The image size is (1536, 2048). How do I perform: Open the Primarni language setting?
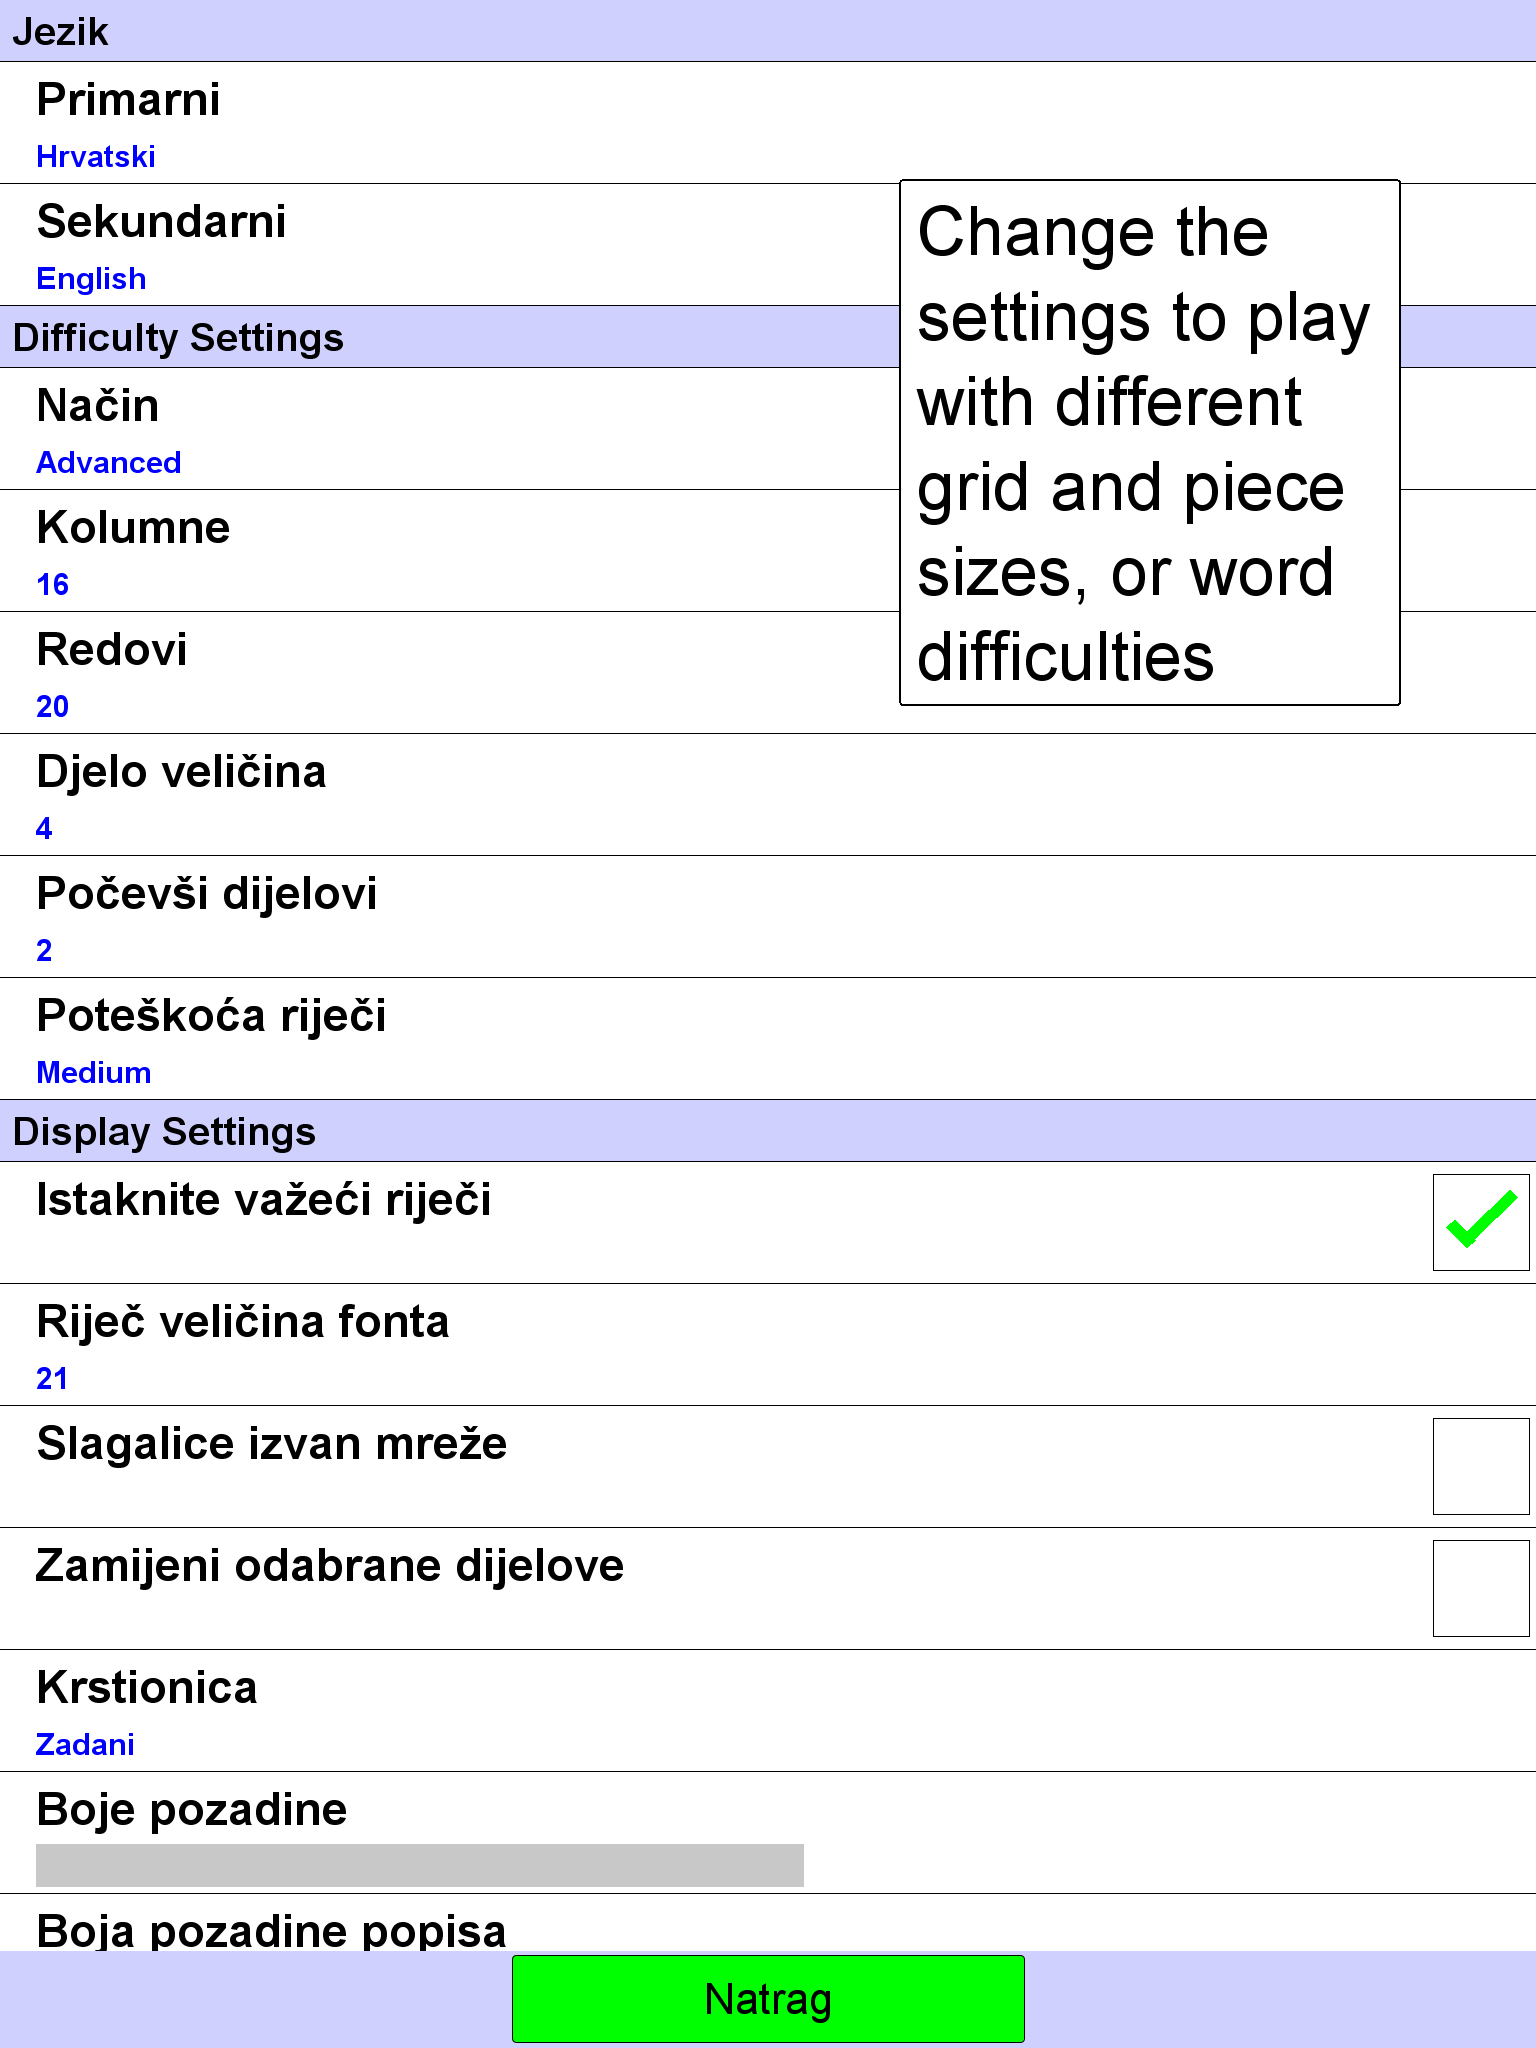pyautogui.click(x=768, y=123)
